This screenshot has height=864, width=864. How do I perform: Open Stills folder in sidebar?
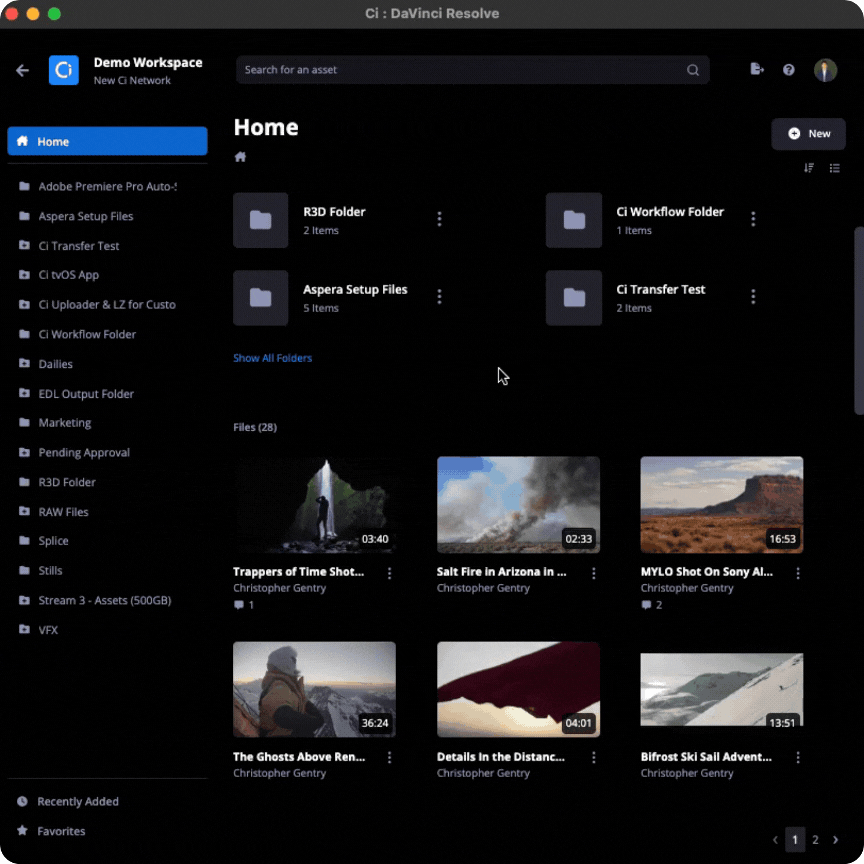[x=41, y=570]
